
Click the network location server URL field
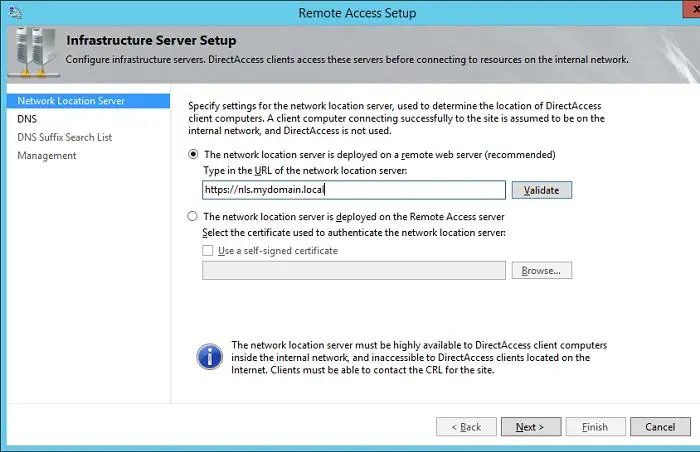(x=353, y=189)
